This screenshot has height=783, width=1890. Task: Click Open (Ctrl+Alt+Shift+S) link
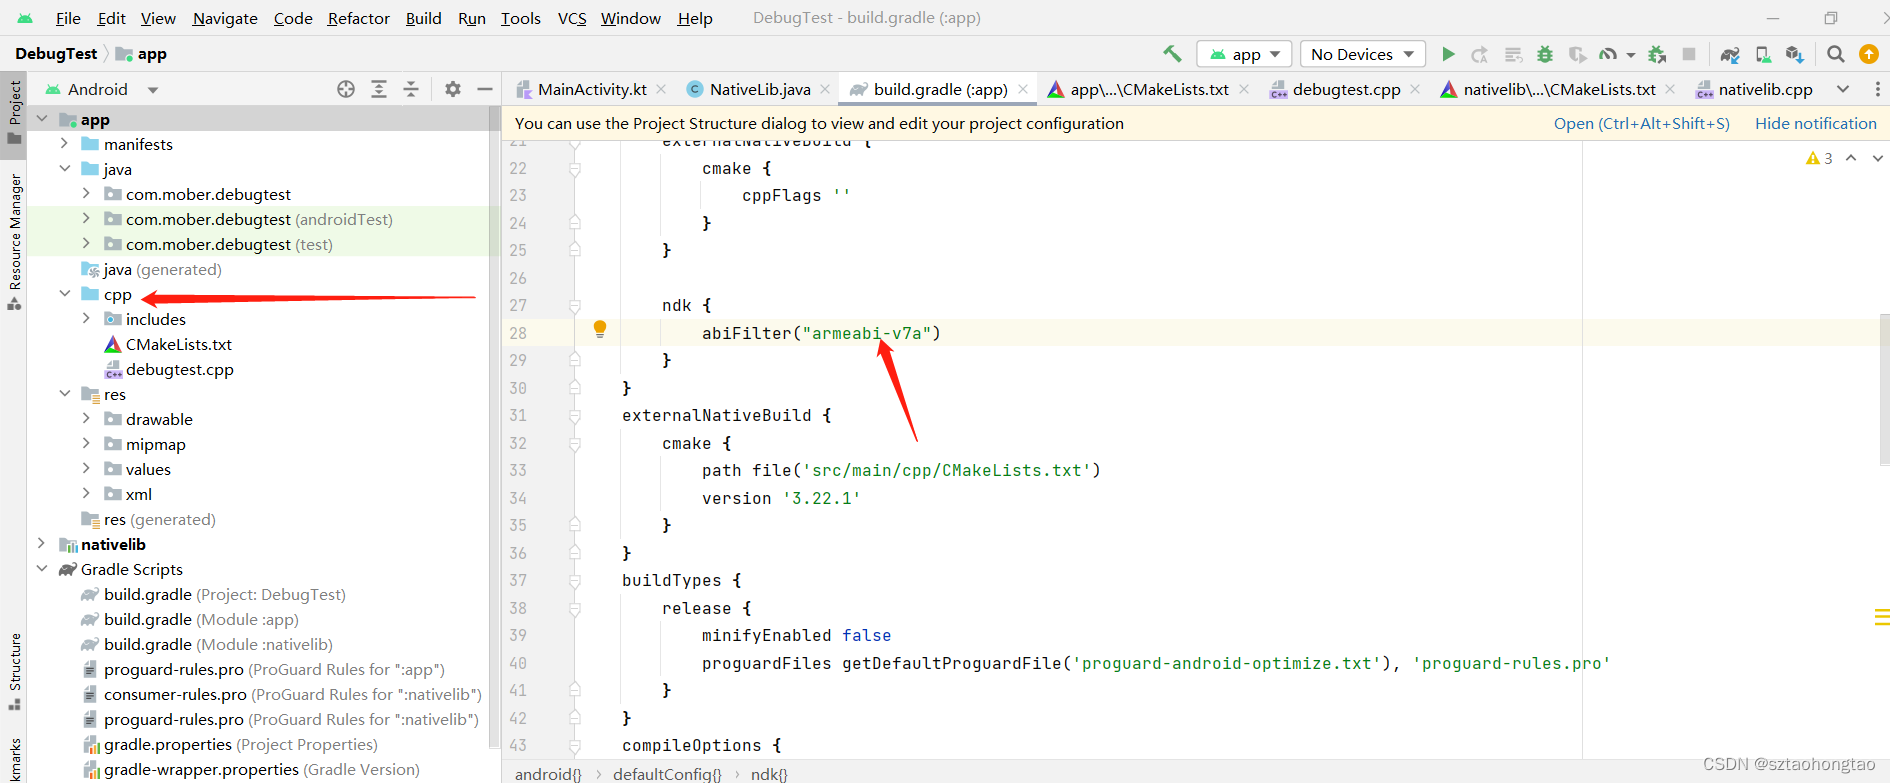[1641, 123]
